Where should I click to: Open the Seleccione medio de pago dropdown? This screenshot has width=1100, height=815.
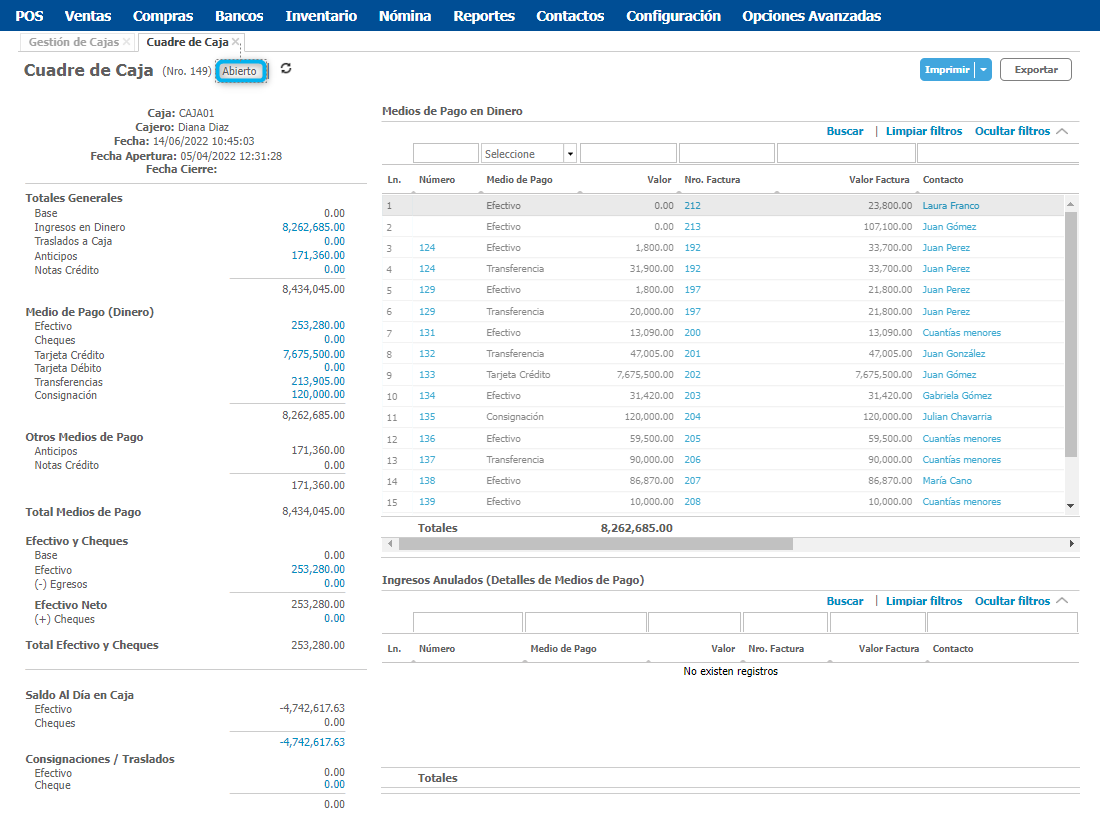click(570, 154)
